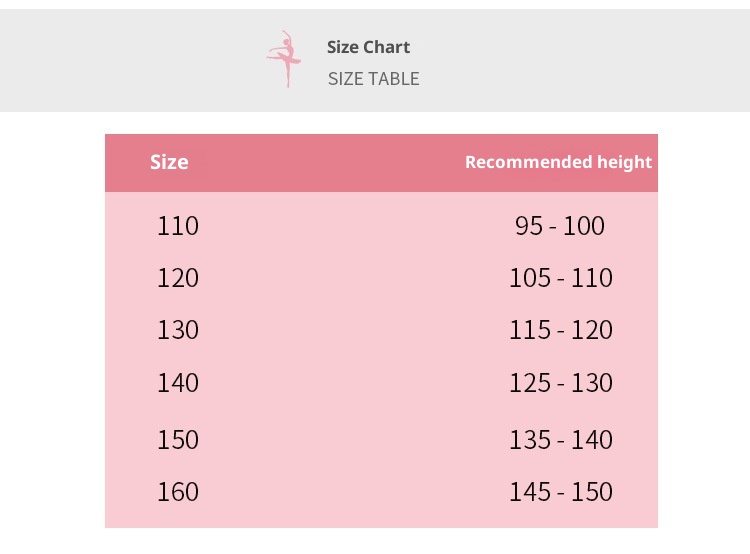Viewport: 750px width, 554px height.
Task: Select size 150 in the table
Action: click(178, 440)
